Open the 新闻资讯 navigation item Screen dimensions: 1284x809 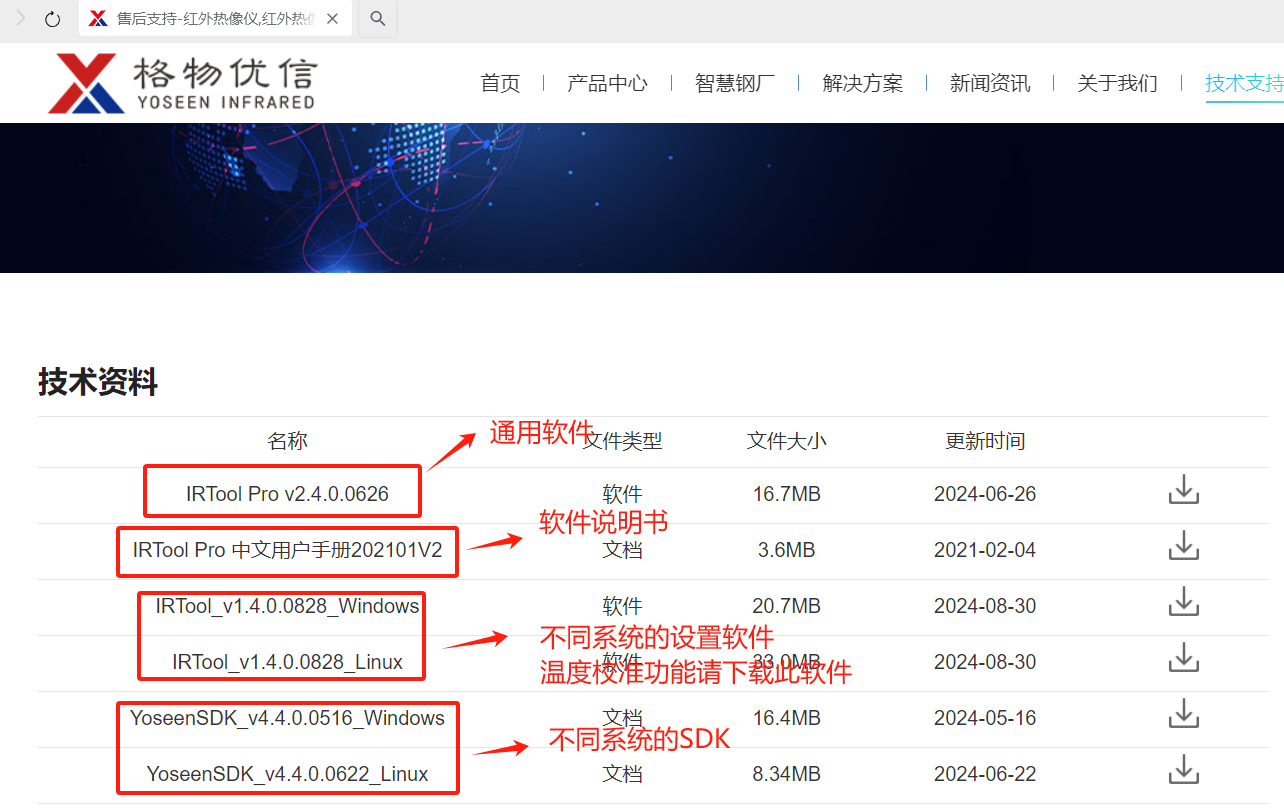[990, 83]
